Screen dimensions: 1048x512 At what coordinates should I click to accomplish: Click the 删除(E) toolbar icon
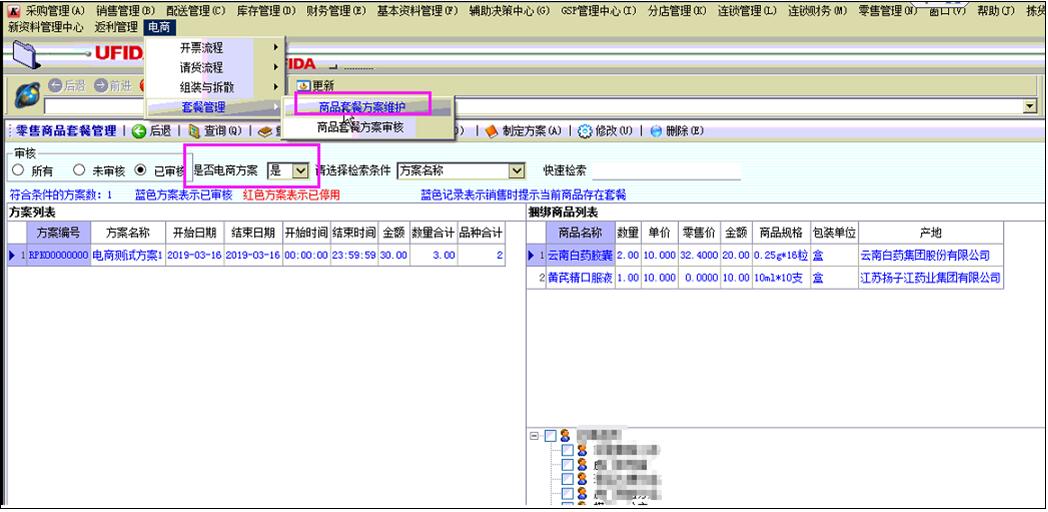(x=656, y=132)
